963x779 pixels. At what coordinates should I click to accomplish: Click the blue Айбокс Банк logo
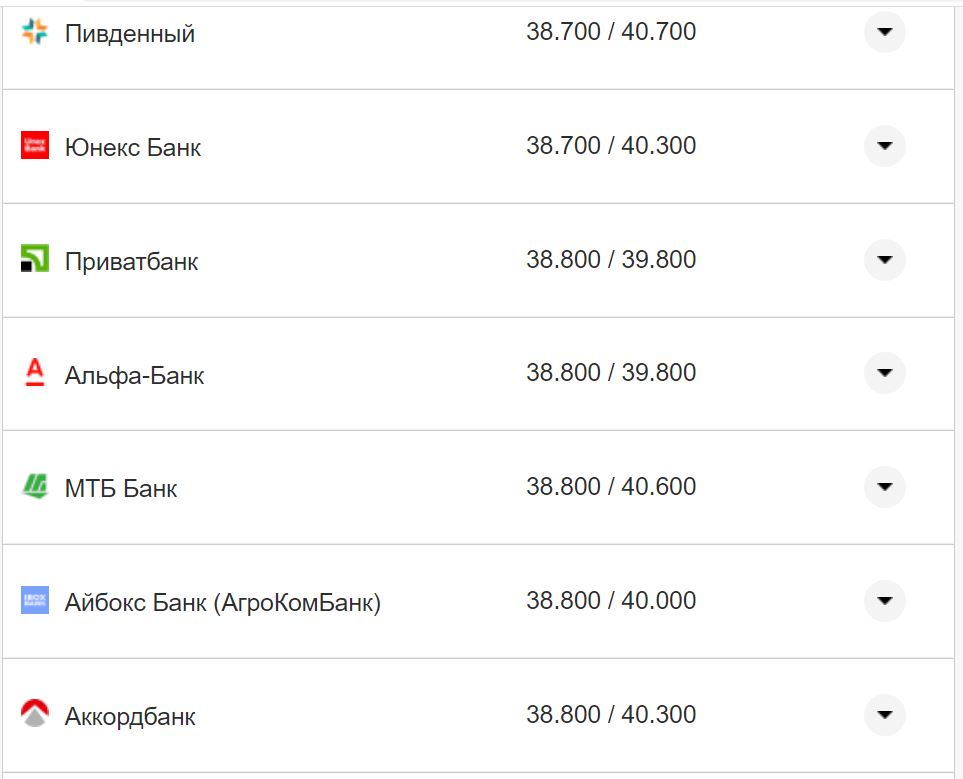tap(35, 601)
